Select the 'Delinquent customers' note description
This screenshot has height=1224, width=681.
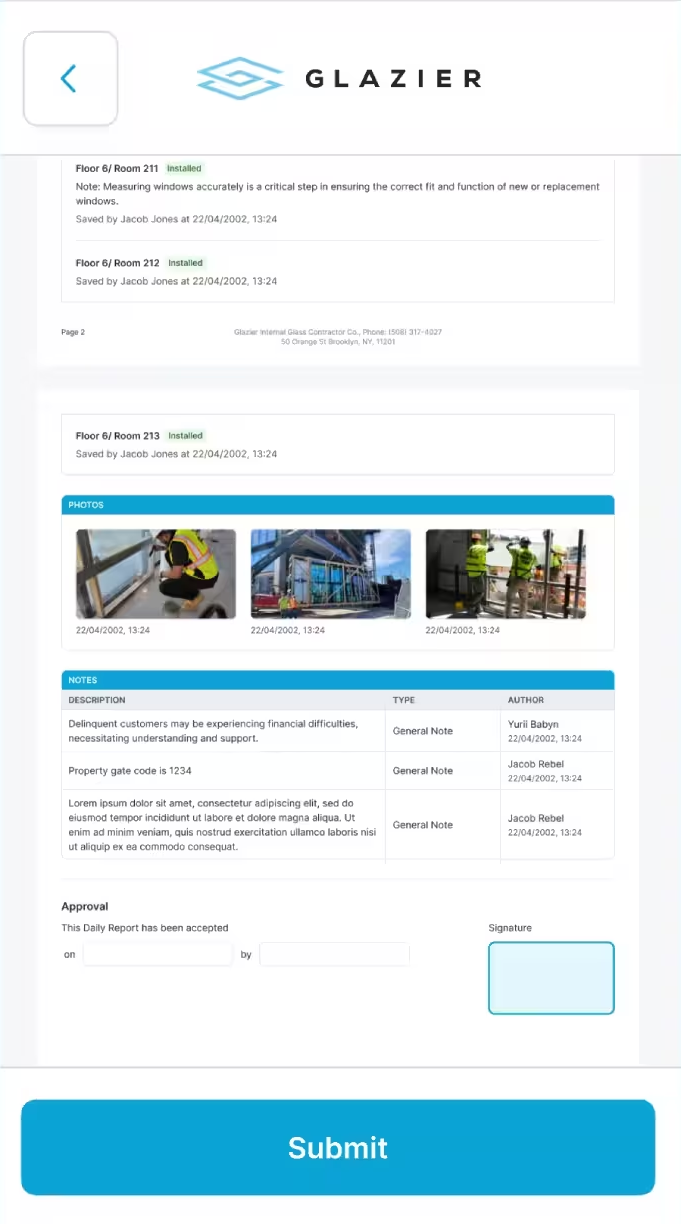tap(213, 731)
